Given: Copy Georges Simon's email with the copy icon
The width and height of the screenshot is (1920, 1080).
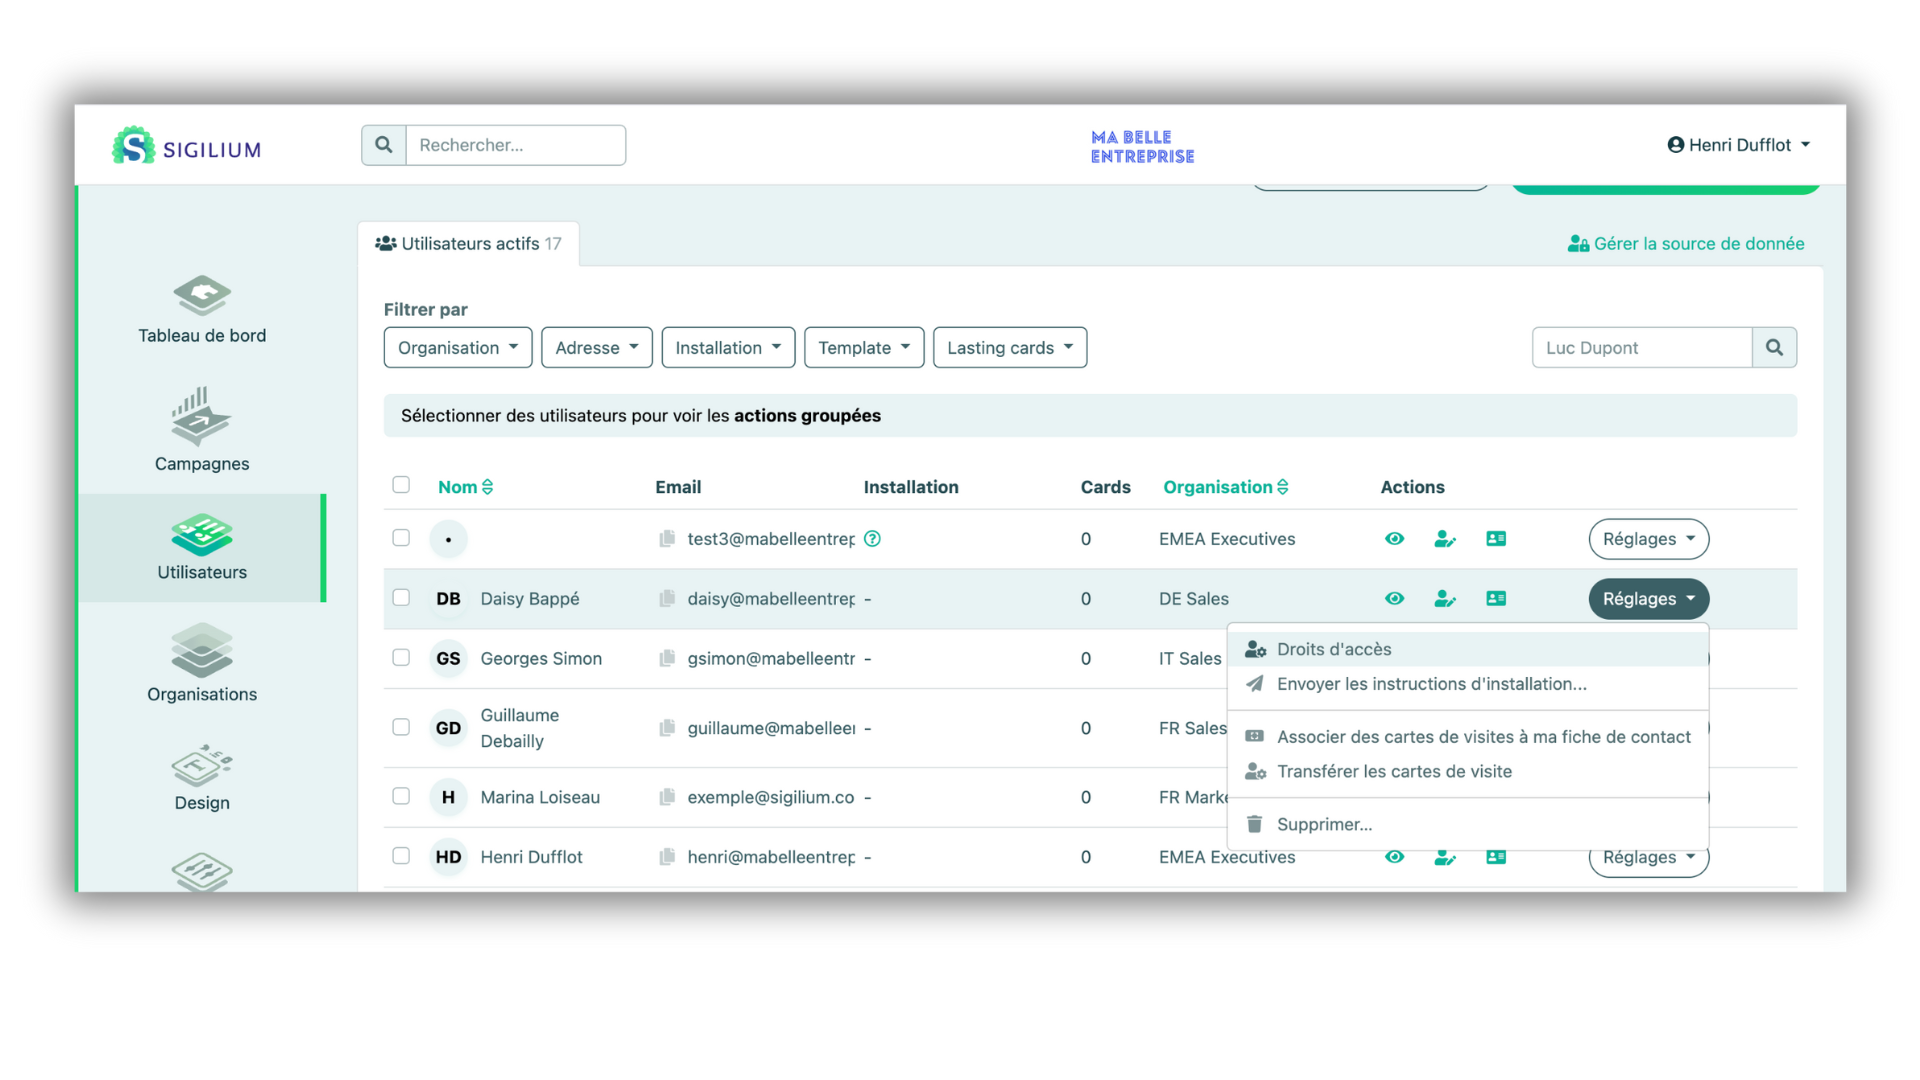Looking at the screenshot, I should pos(667,659).
